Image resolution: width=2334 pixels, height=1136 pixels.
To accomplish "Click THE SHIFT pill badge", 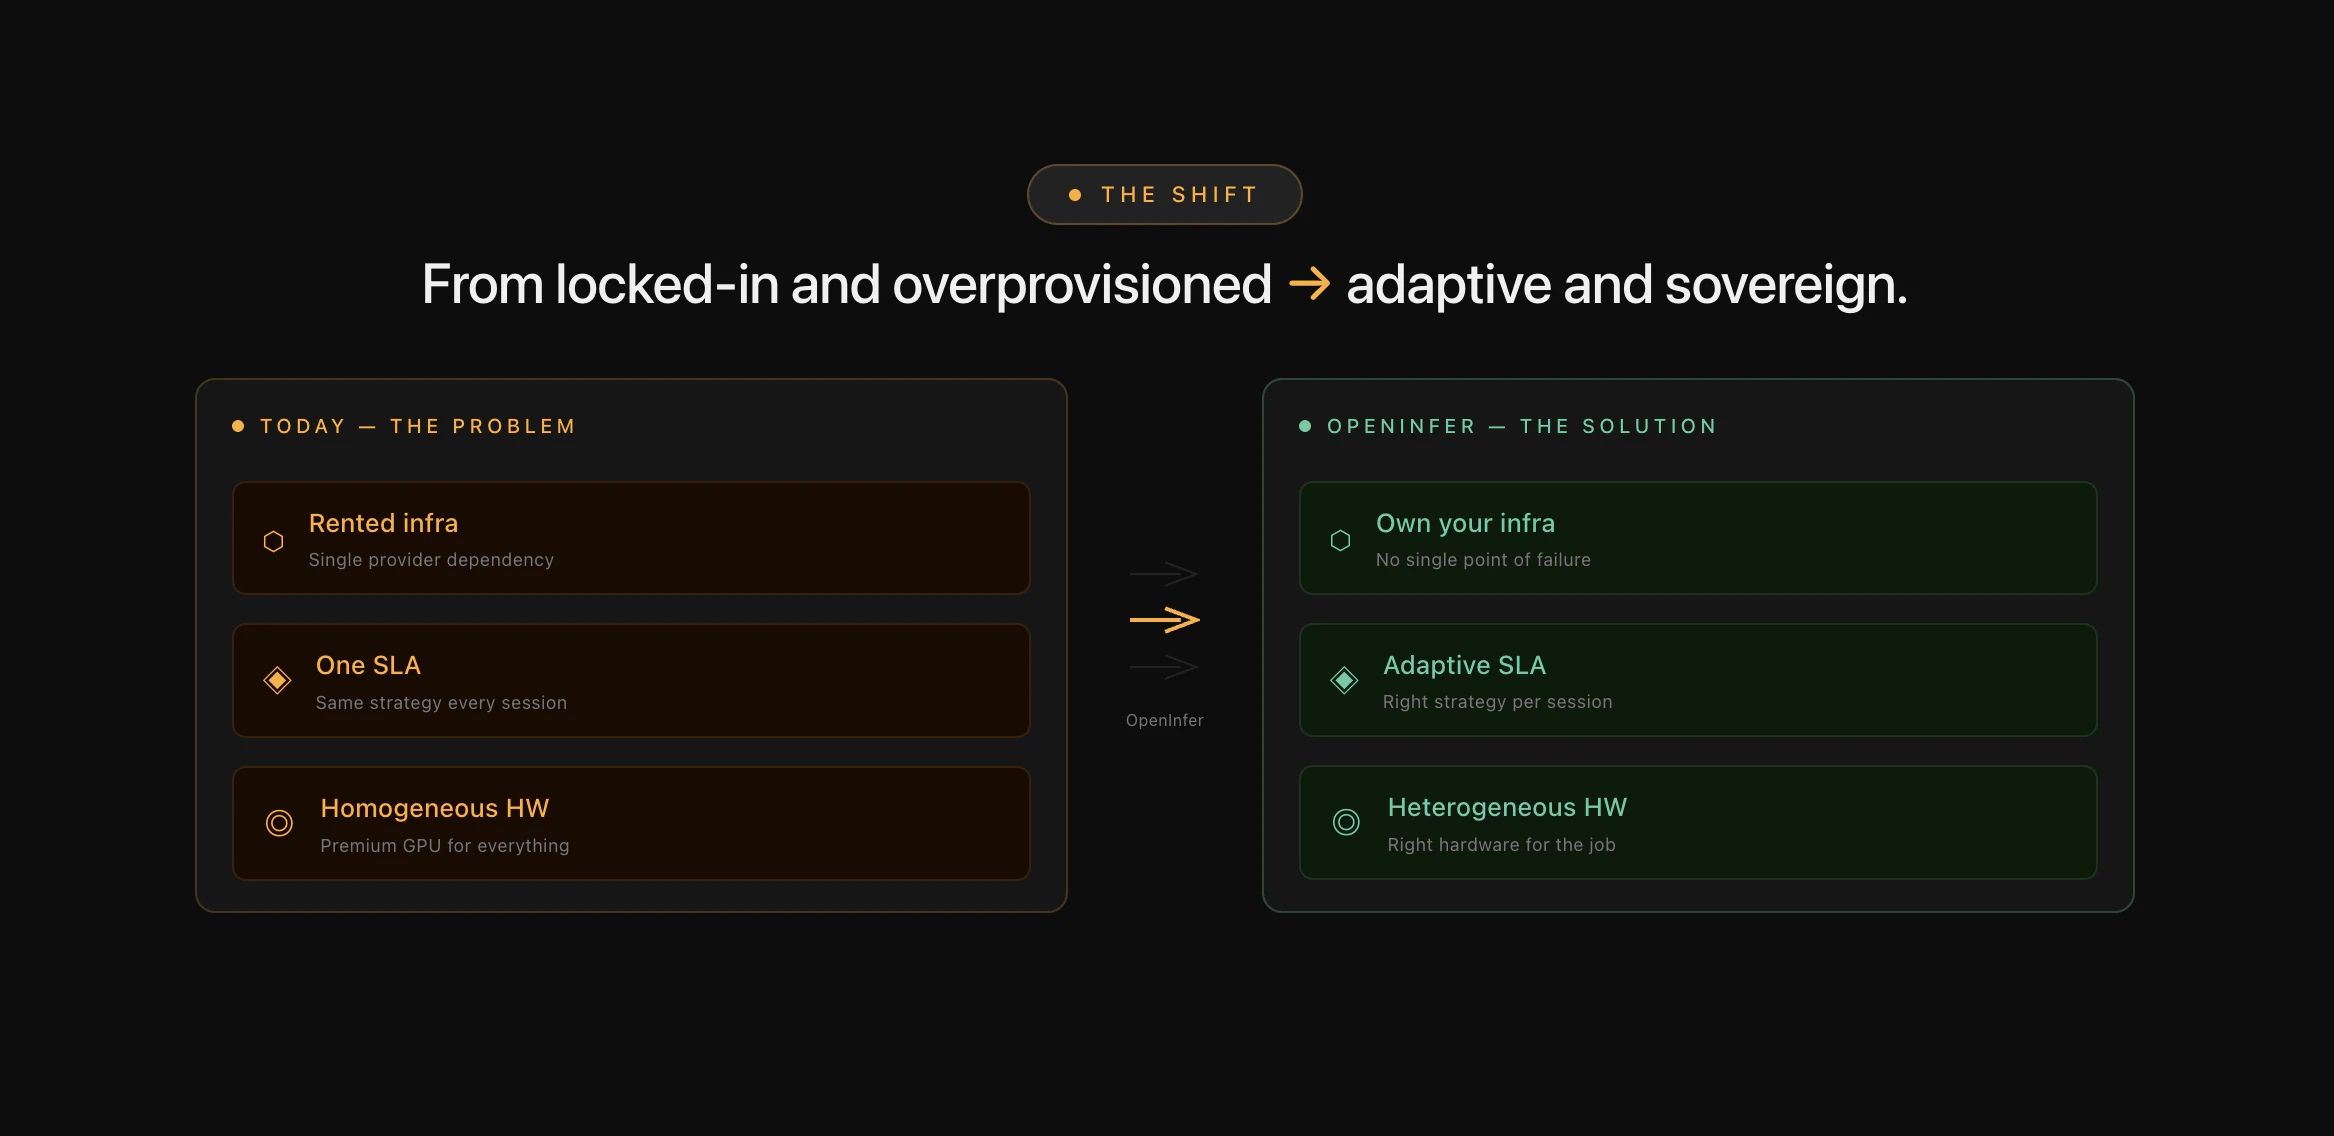I will [x=1164, y=194].
